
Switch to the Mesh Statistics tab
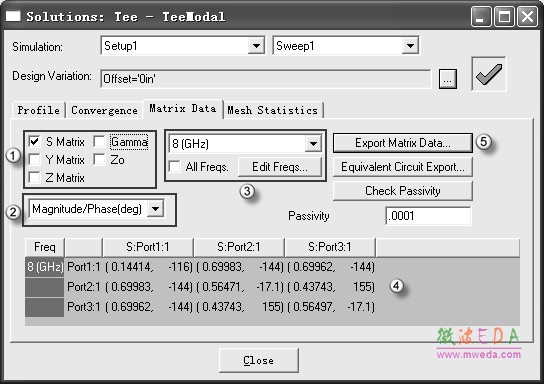pos(273,110)
